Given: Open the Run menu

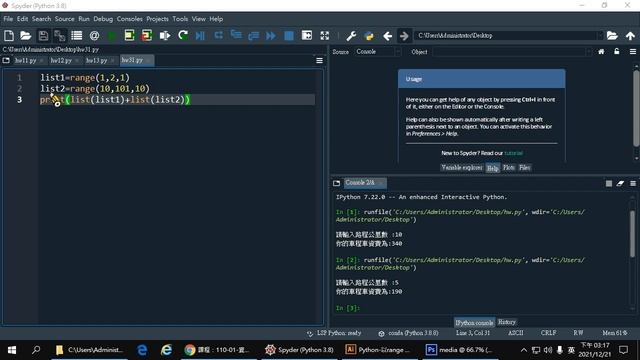Looking at the screenshot, I should [x=84, y=19].
